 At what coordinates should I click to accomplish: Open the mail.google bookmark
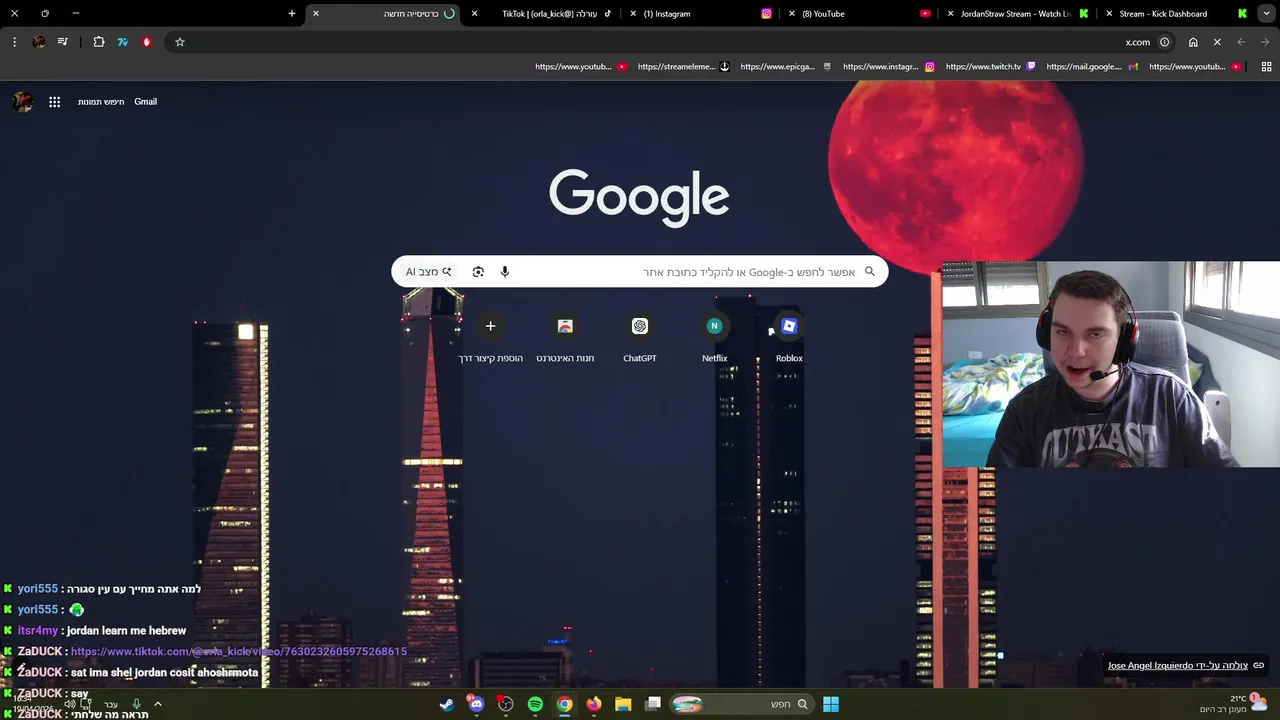click(x=1092, y=67)
